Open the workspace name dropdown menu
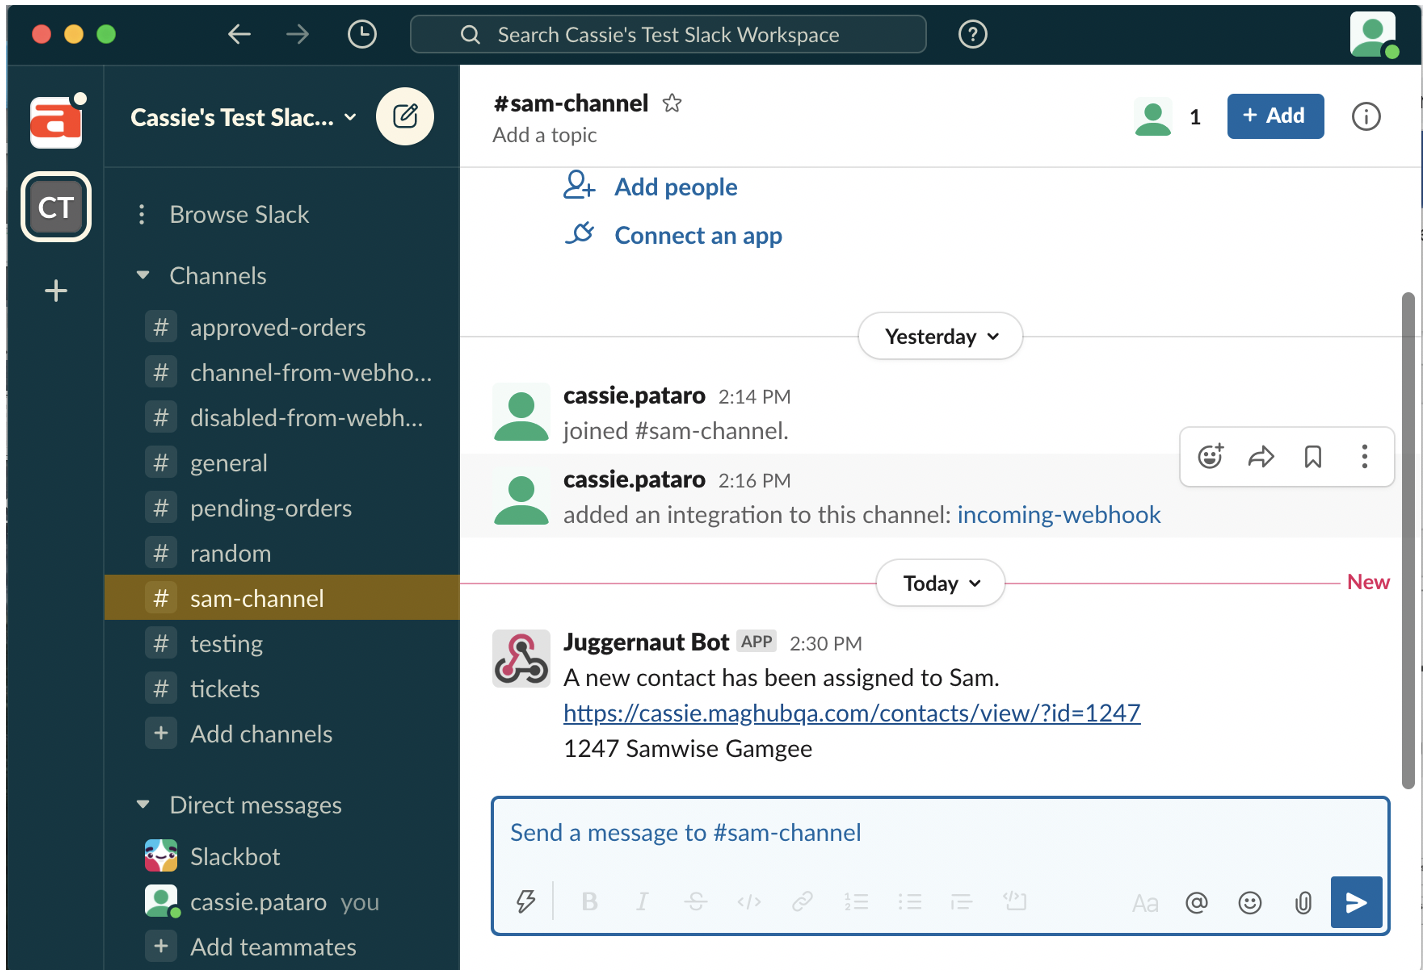Image resolution: width=1424 pixels, height=972 pixels. tap(243, 118)
